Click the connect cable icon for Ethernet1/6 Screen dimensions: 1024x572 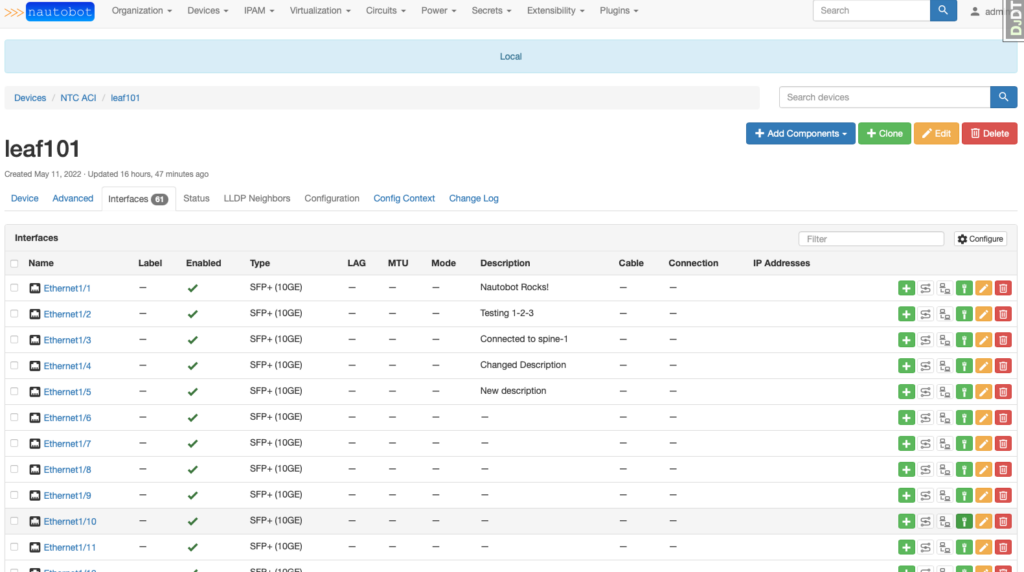tap(945, 418)
